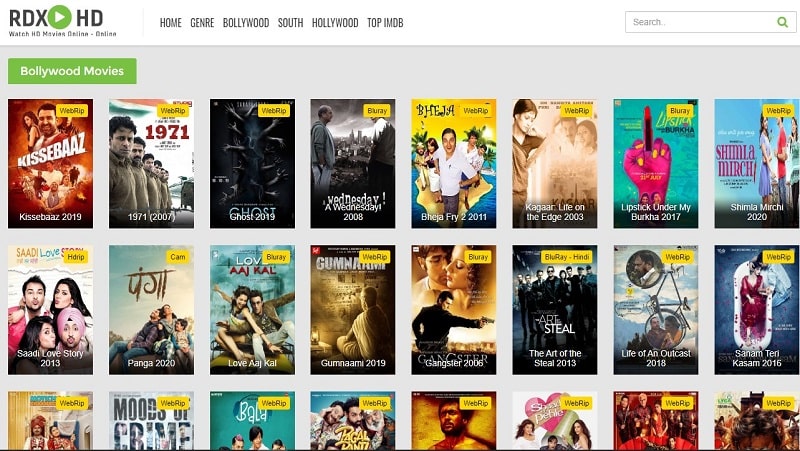800x451 pixels.
Task: Click the RDX HD site logo
Action: (62, 21)
